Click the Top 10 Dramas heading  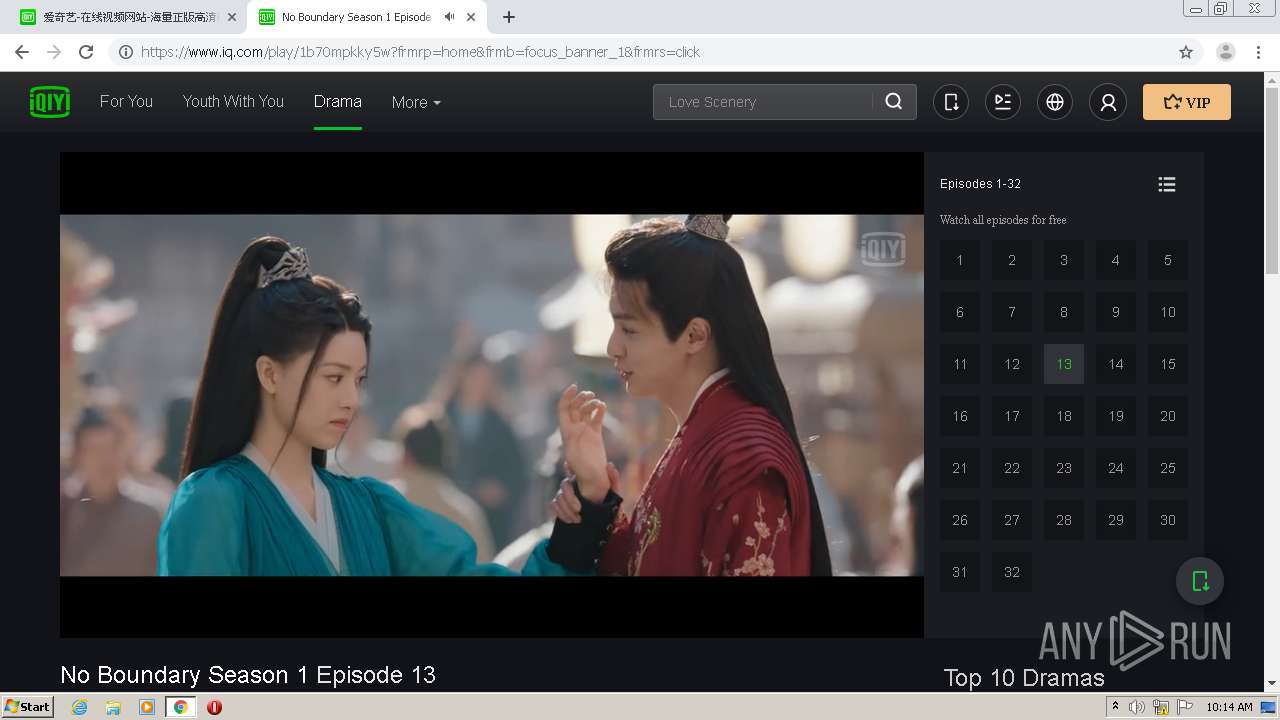(x=1024, y=678)
